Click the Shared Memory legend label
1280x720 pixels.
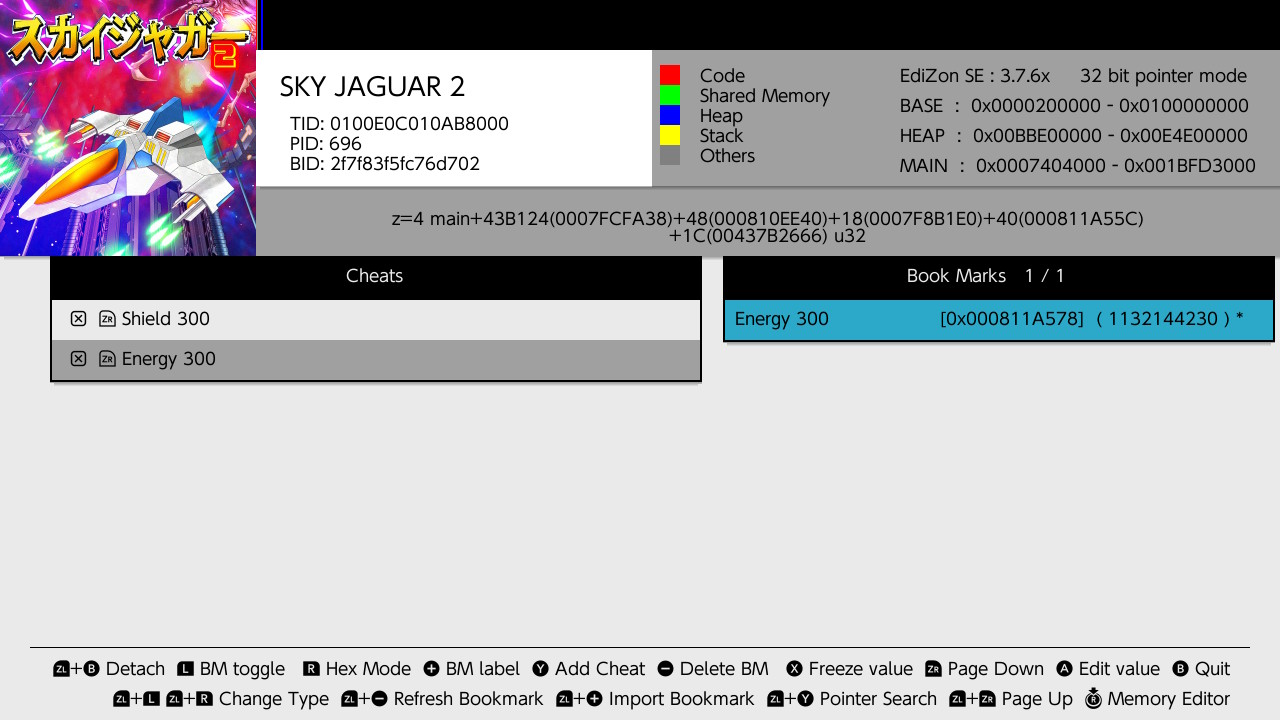pos(765,96)
